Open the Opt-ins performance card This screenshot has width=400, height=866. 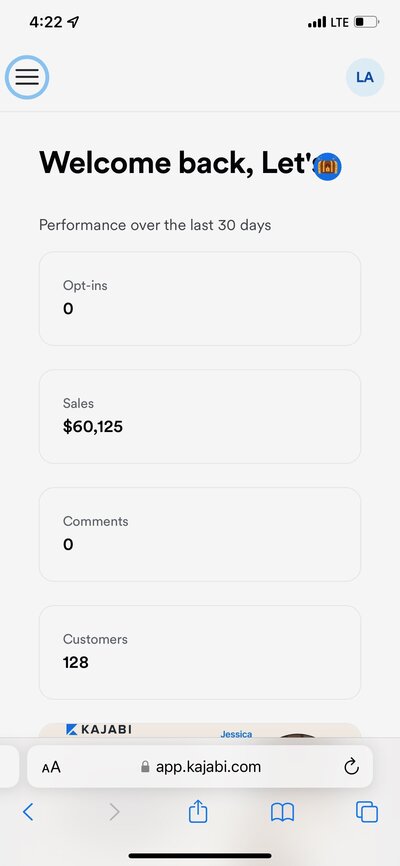[x=199, y=299]
